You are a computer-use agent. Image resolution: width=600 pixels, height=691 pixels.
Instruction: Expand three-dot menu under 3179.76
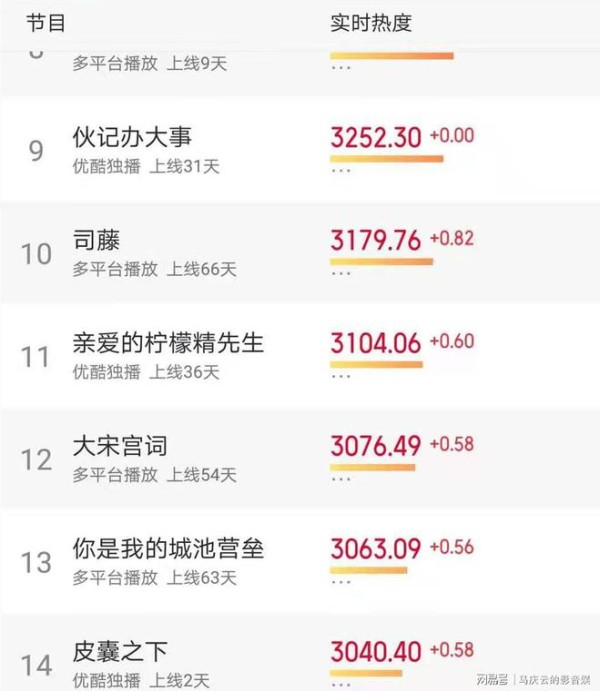(341, 273)
